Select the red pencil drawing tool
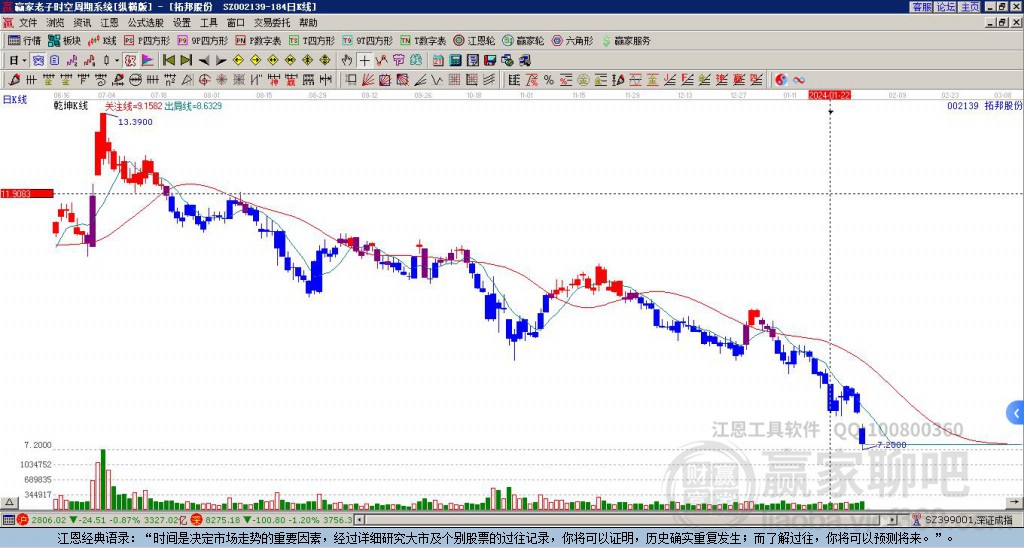Viewport: 1024px width, 548px height. [x=14, y=80]
